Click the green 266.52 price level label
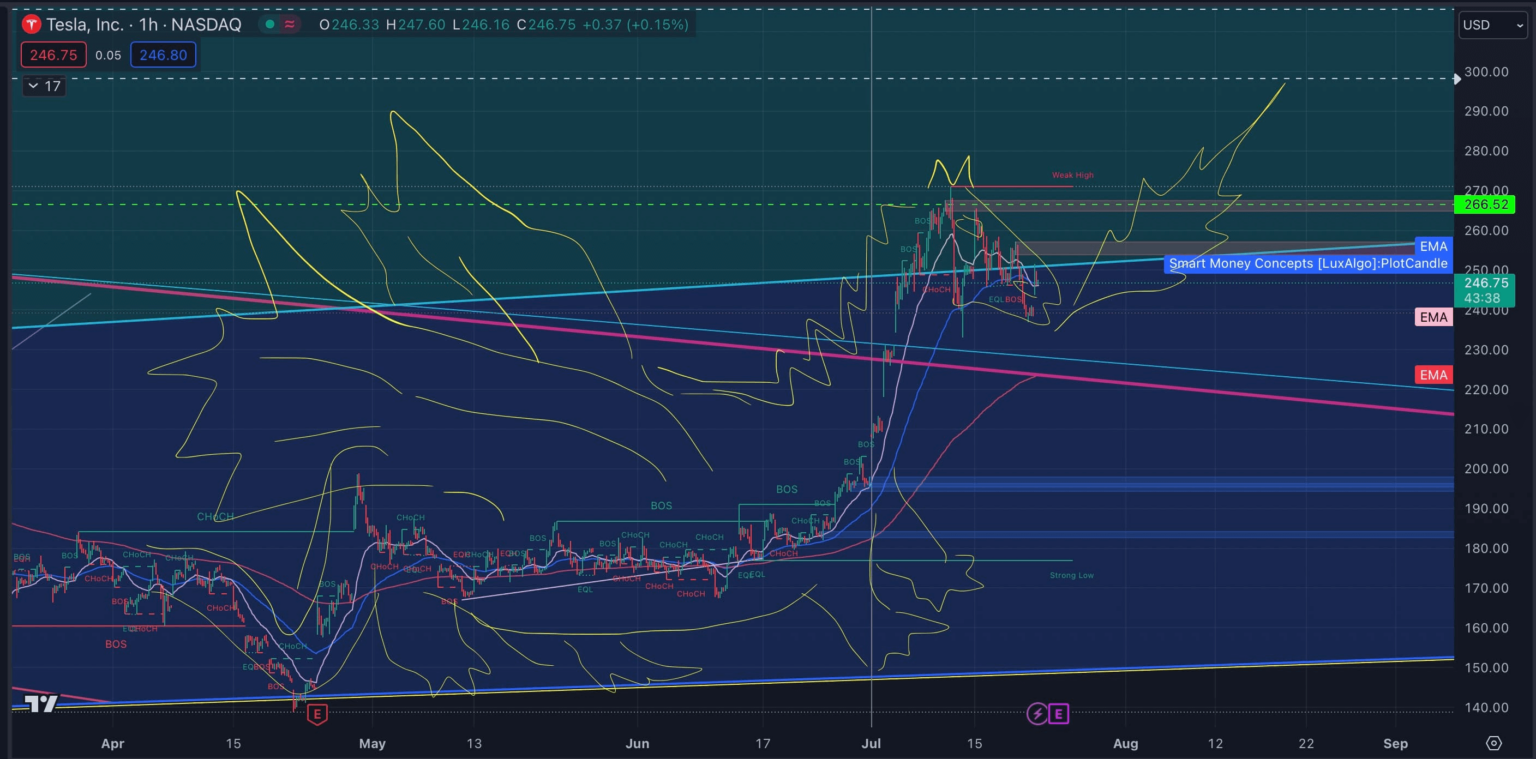Image resolution: width=1536 pixels, height=759 pixels. click(1484, 204)
